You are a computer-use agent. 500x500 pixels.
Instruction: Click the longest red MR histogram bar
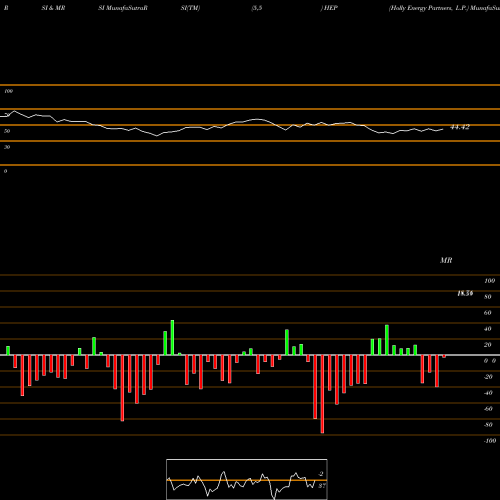pos(322,394)
